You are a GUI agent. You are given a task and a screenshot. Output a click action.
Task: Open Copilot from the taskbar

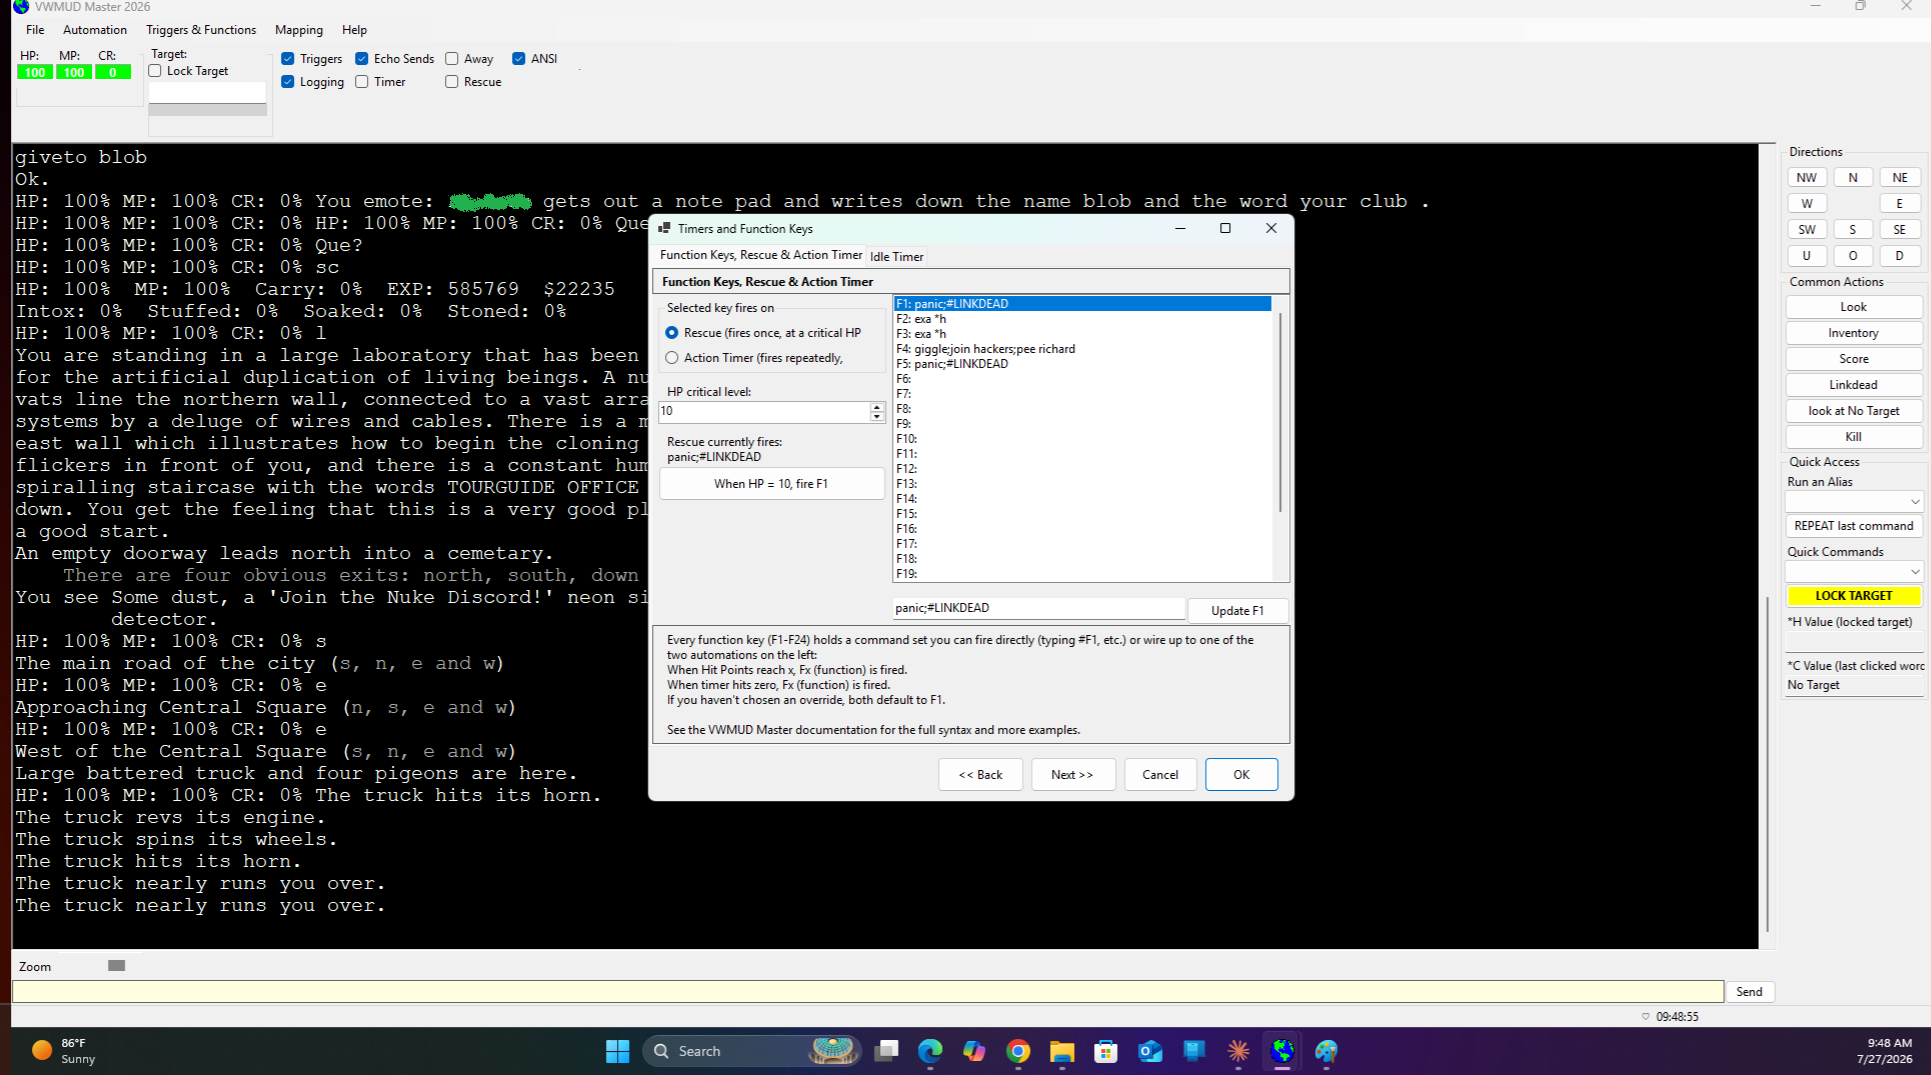[x=974, y=1051]
